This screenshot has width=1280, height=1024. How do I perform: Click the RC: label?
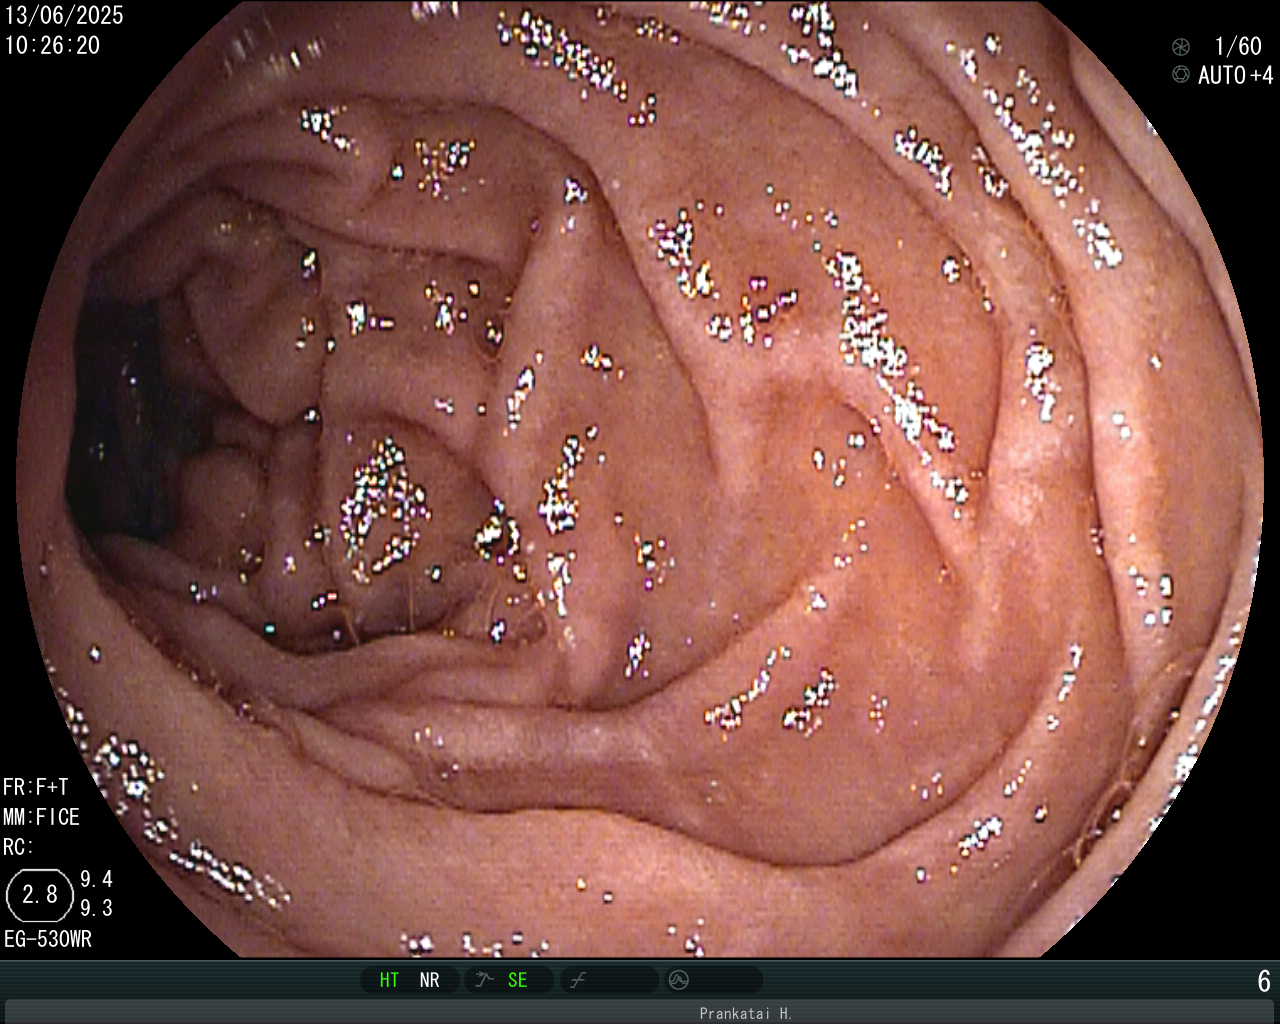[18, 847]
